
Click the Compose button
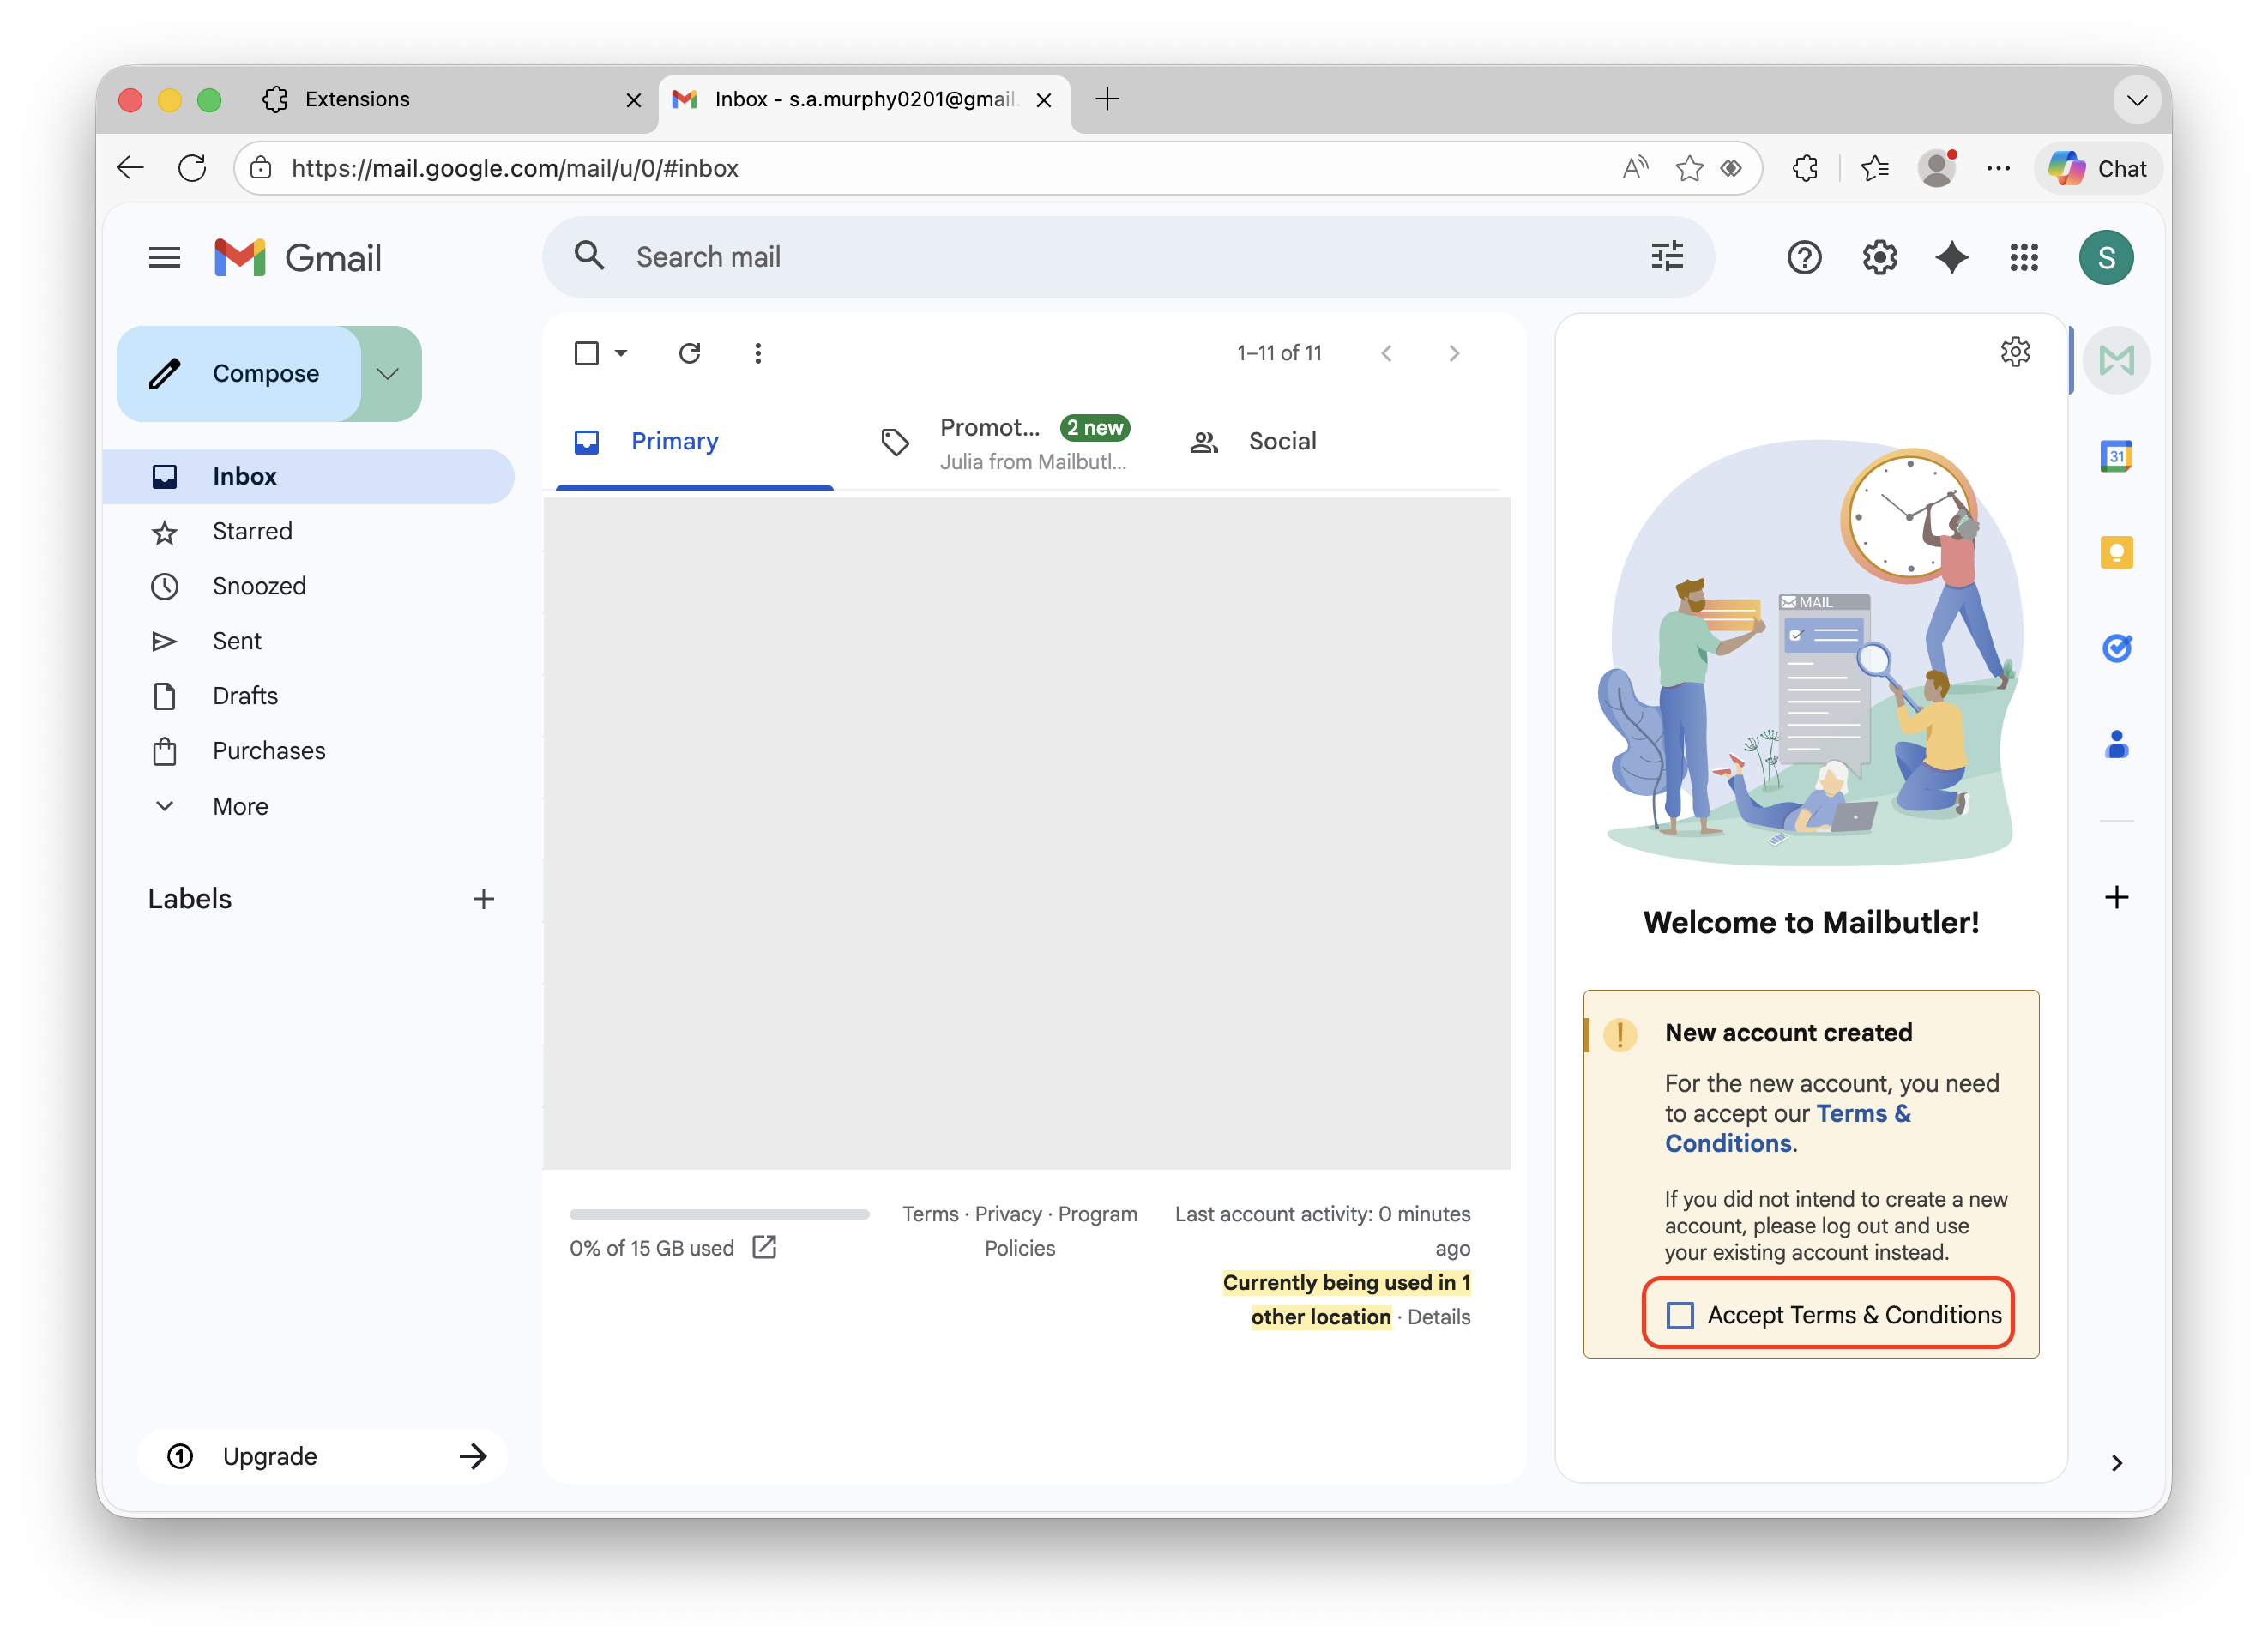239,373
